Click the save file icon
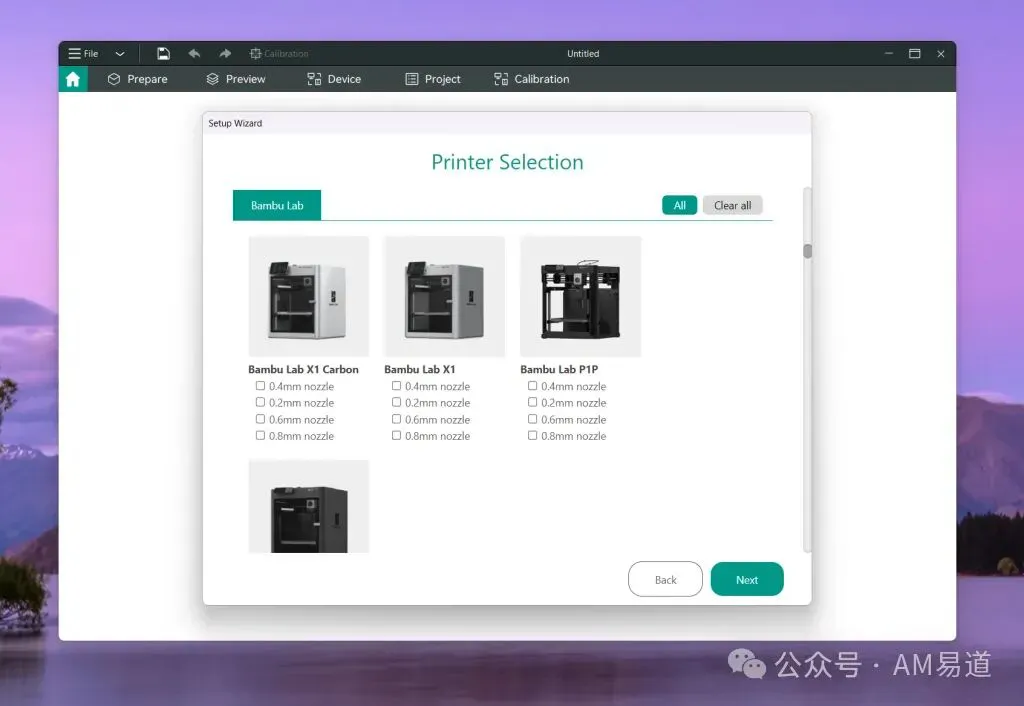The width and height of the screenshot is (1024, 706). (x=163, y=54)
